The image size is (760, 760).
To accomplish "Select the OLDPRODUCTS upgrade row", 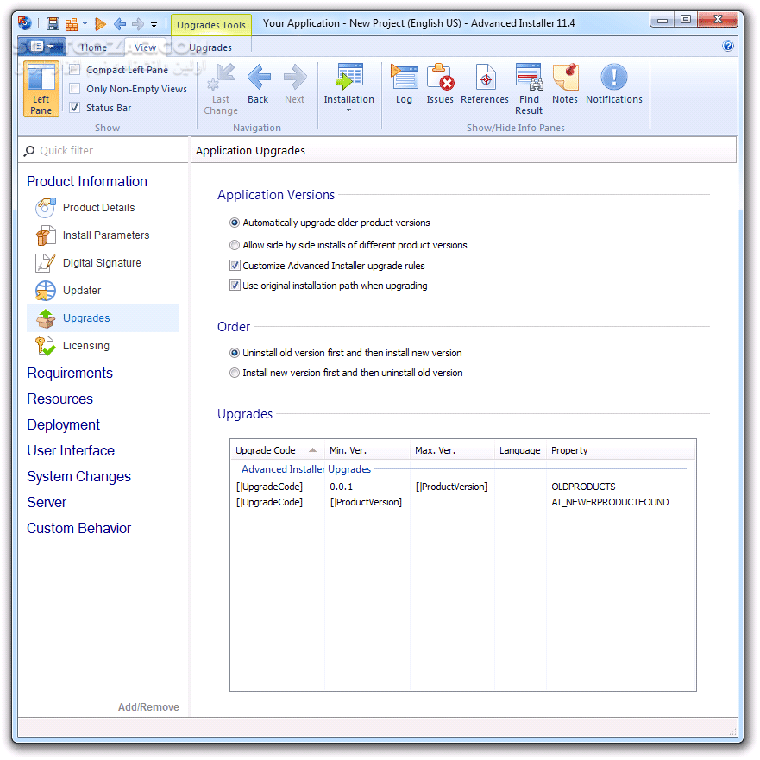I will coord(463,487).
